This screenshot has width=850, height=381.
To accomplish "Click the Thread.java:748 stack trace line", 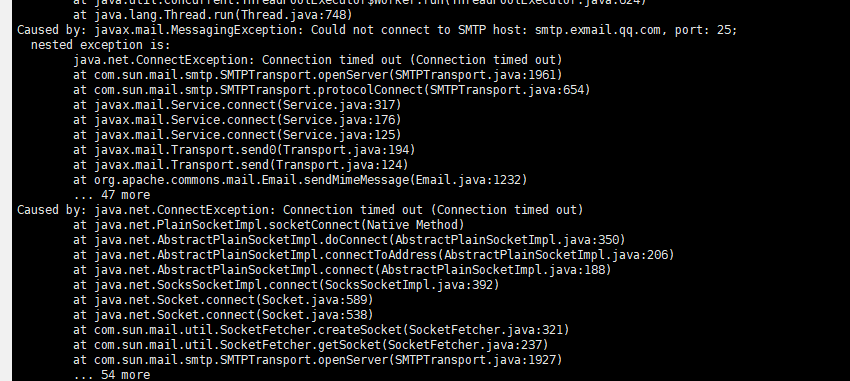I will [212, 15].
